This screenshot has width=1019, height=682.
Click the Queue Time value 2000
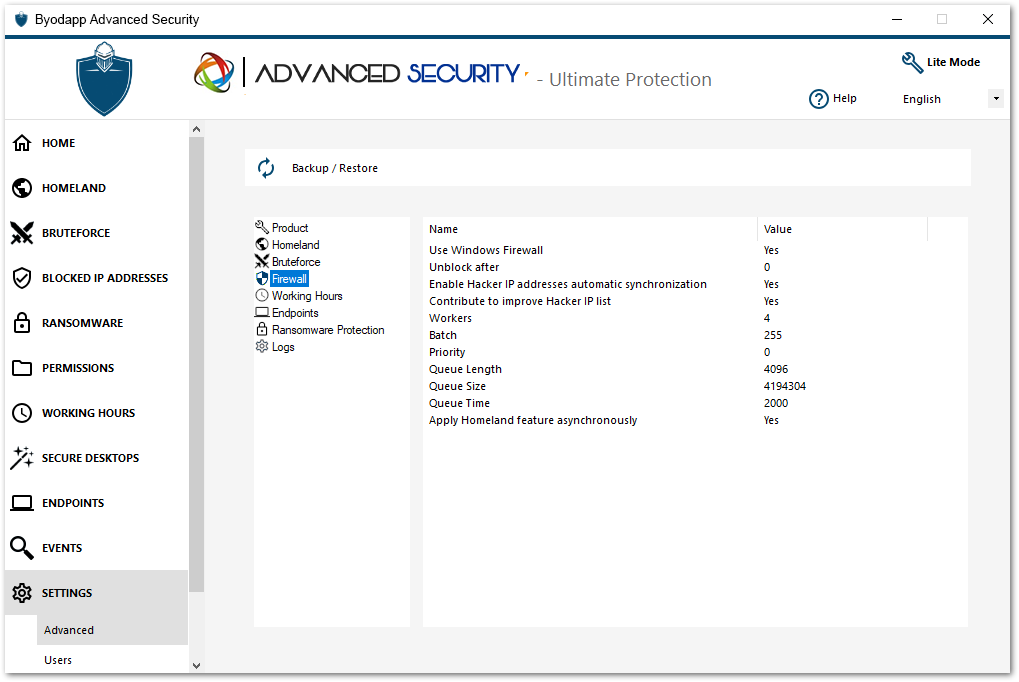[776, 403]
